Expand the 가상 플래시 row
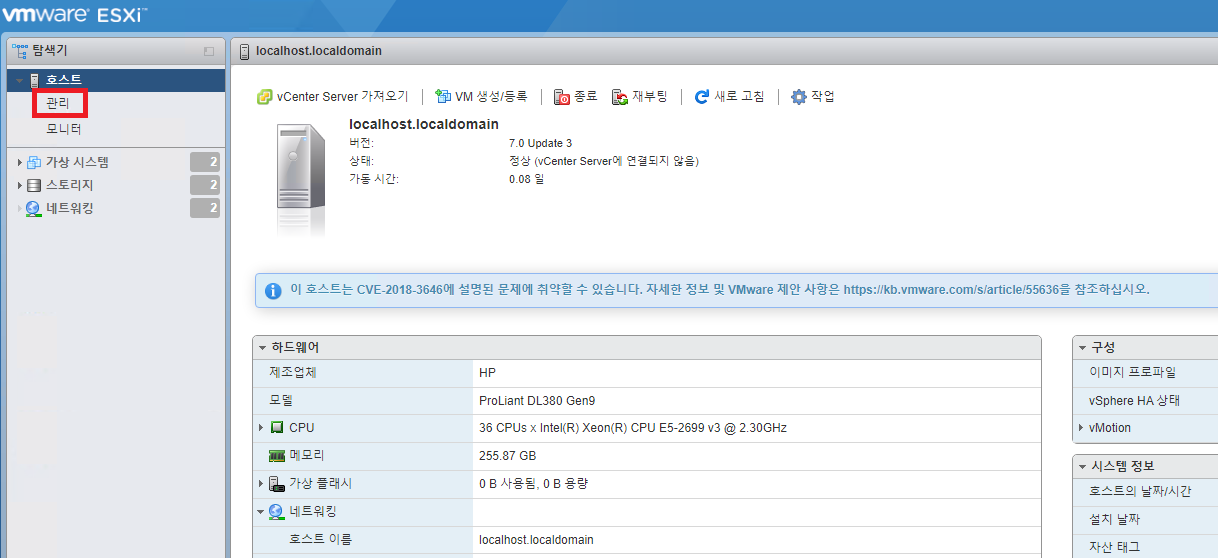The width and height of the screenshot is (1218, 558). click(262, 484)
